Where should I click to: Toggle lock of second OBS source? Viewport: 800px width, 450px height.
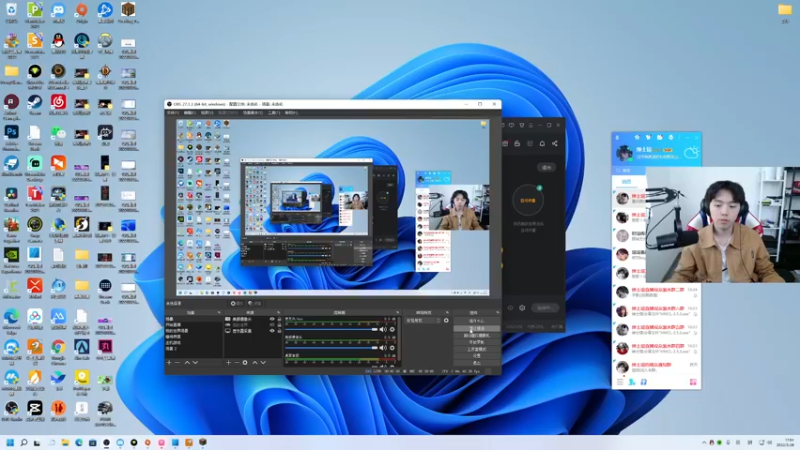pyautogui.click(x=279, y=324)
